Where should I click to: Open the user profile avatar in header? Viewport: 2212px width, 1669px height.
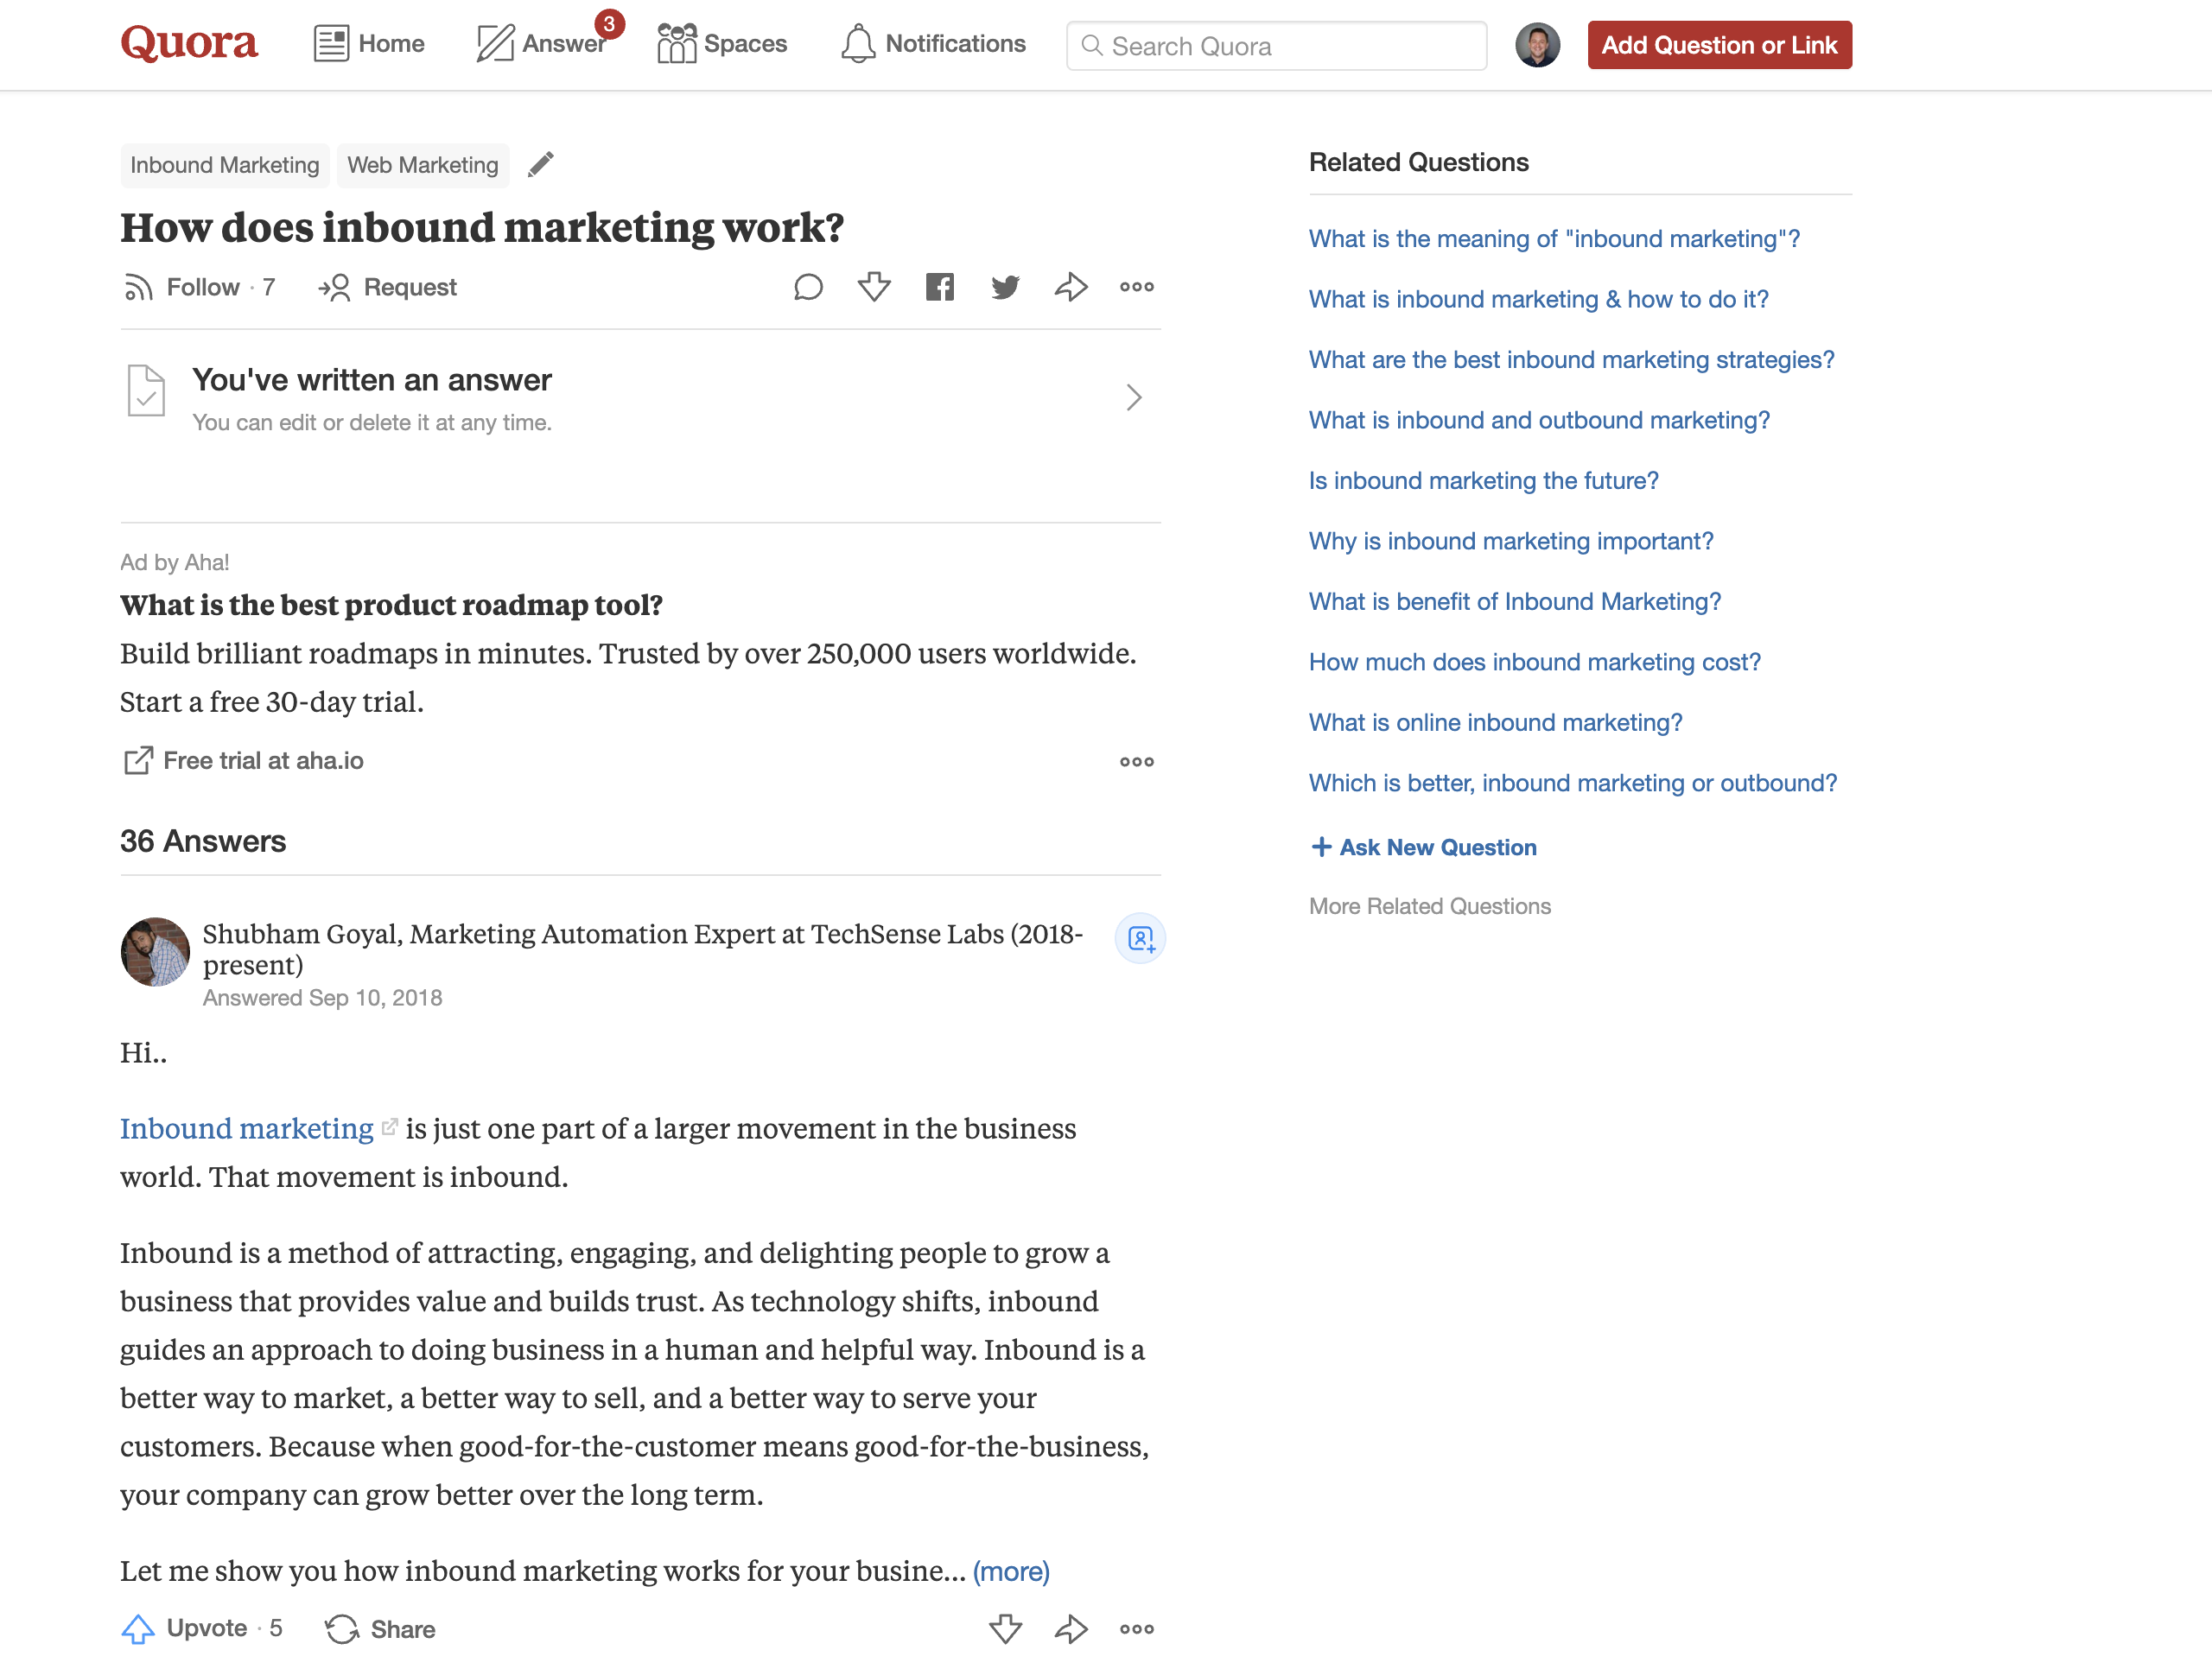pos(1537,45)
